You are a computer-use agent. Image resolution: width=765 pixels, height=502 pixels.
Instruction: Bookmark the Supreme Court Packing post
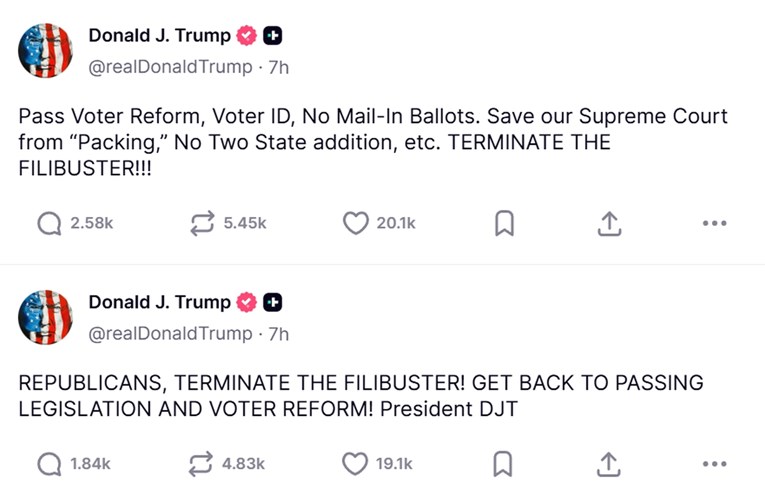pos(505,225)
